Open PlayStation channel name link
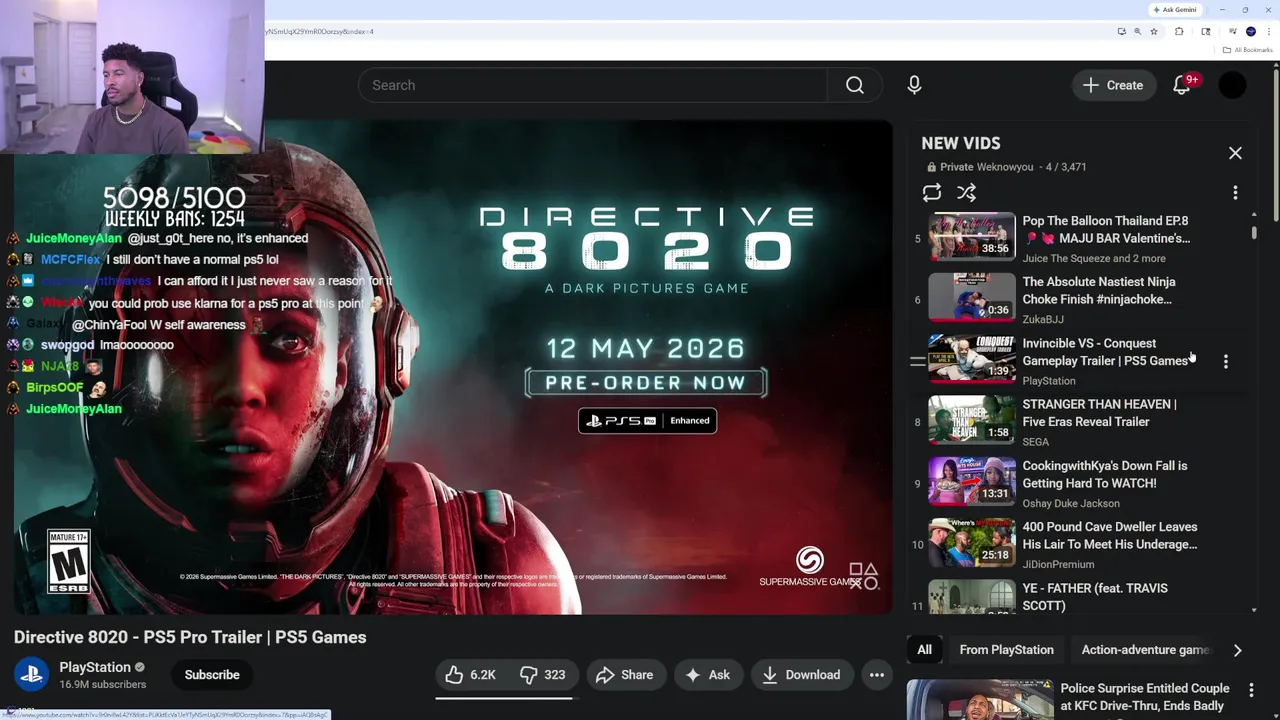Viewport: 1280px width, 720px height. [x=95, y=667]
